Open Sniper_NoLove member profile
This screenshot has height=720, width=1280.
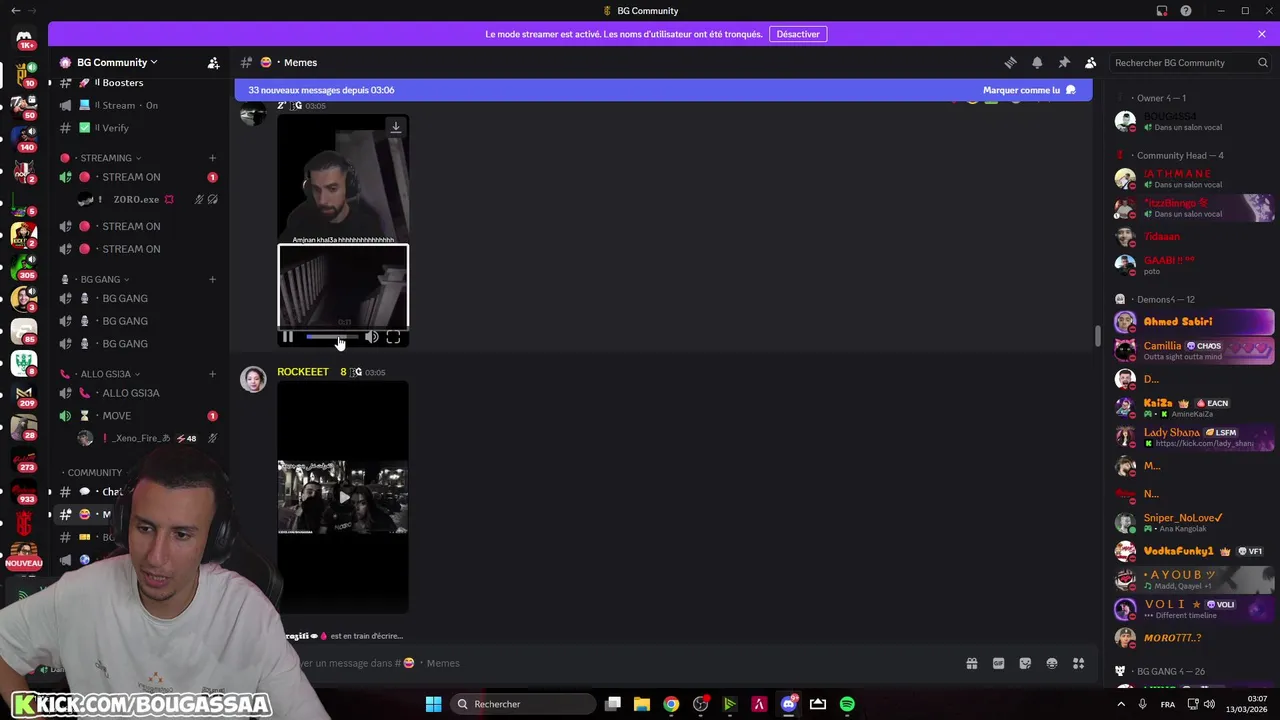click(x=1194, y=523)
